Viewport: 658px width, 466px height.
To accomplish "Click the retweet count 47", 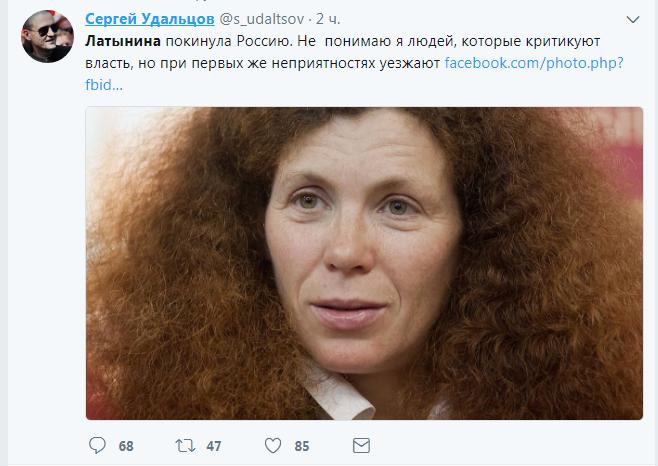I will pos(214,446).
